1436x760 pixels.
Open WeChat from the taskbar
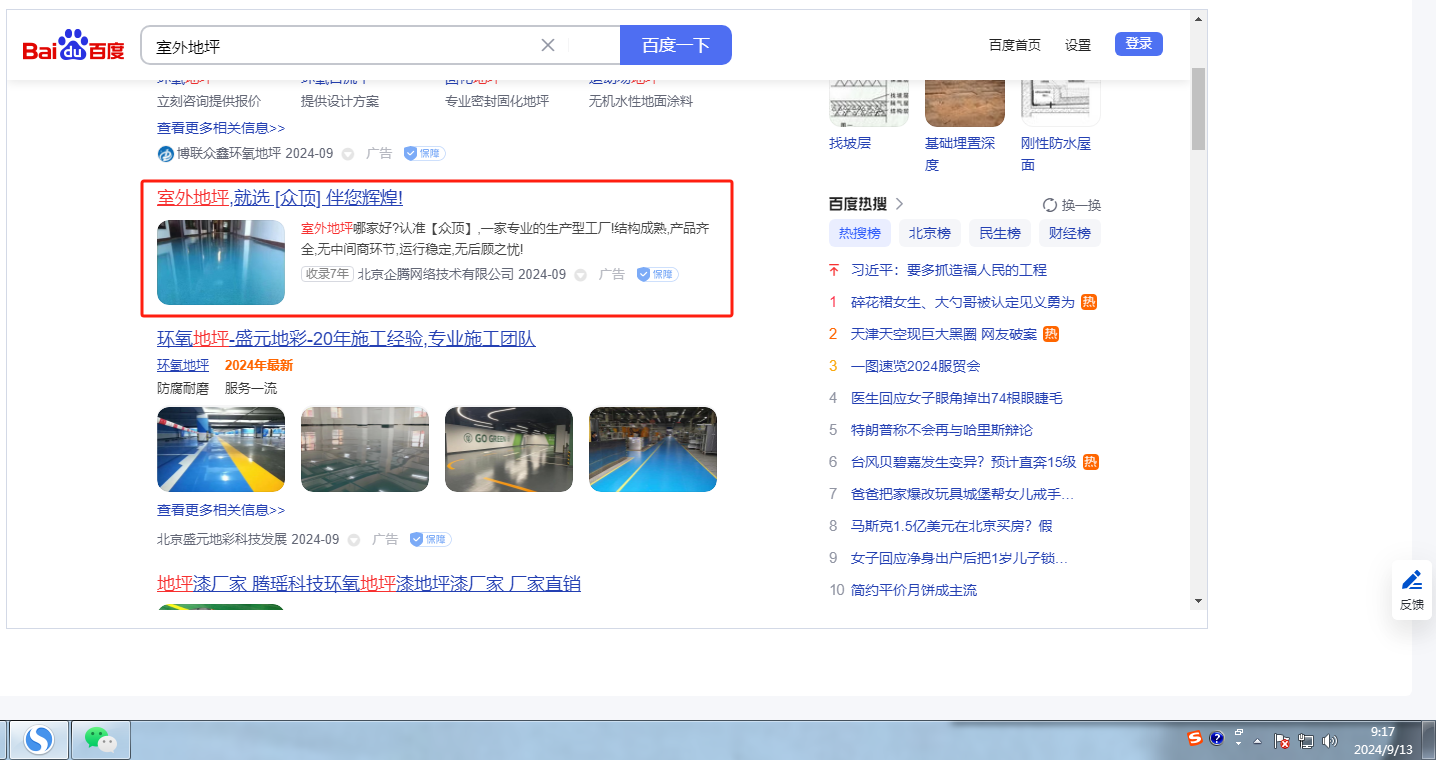pos(101,740)
